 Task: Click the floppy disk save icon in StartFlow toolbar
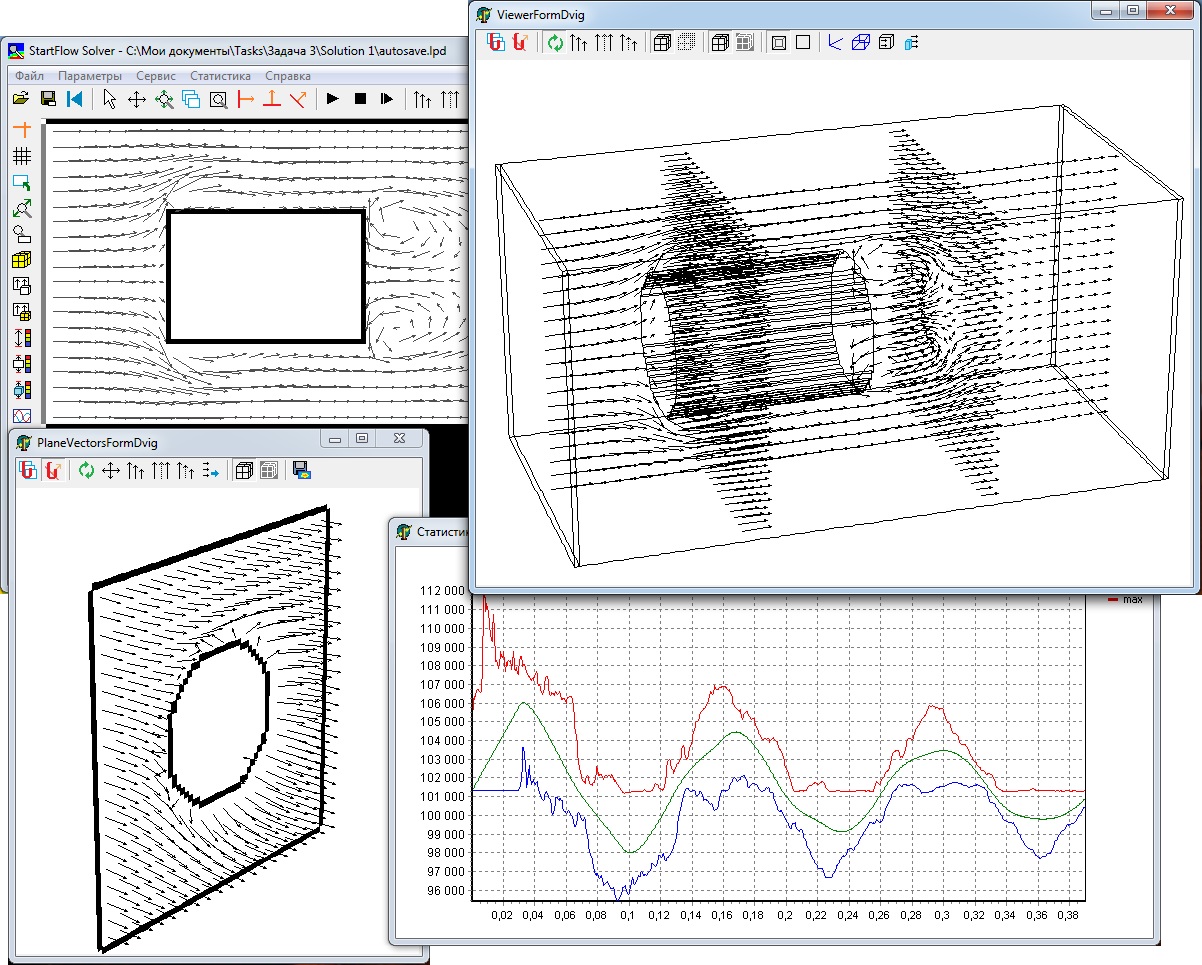(47, 99)
